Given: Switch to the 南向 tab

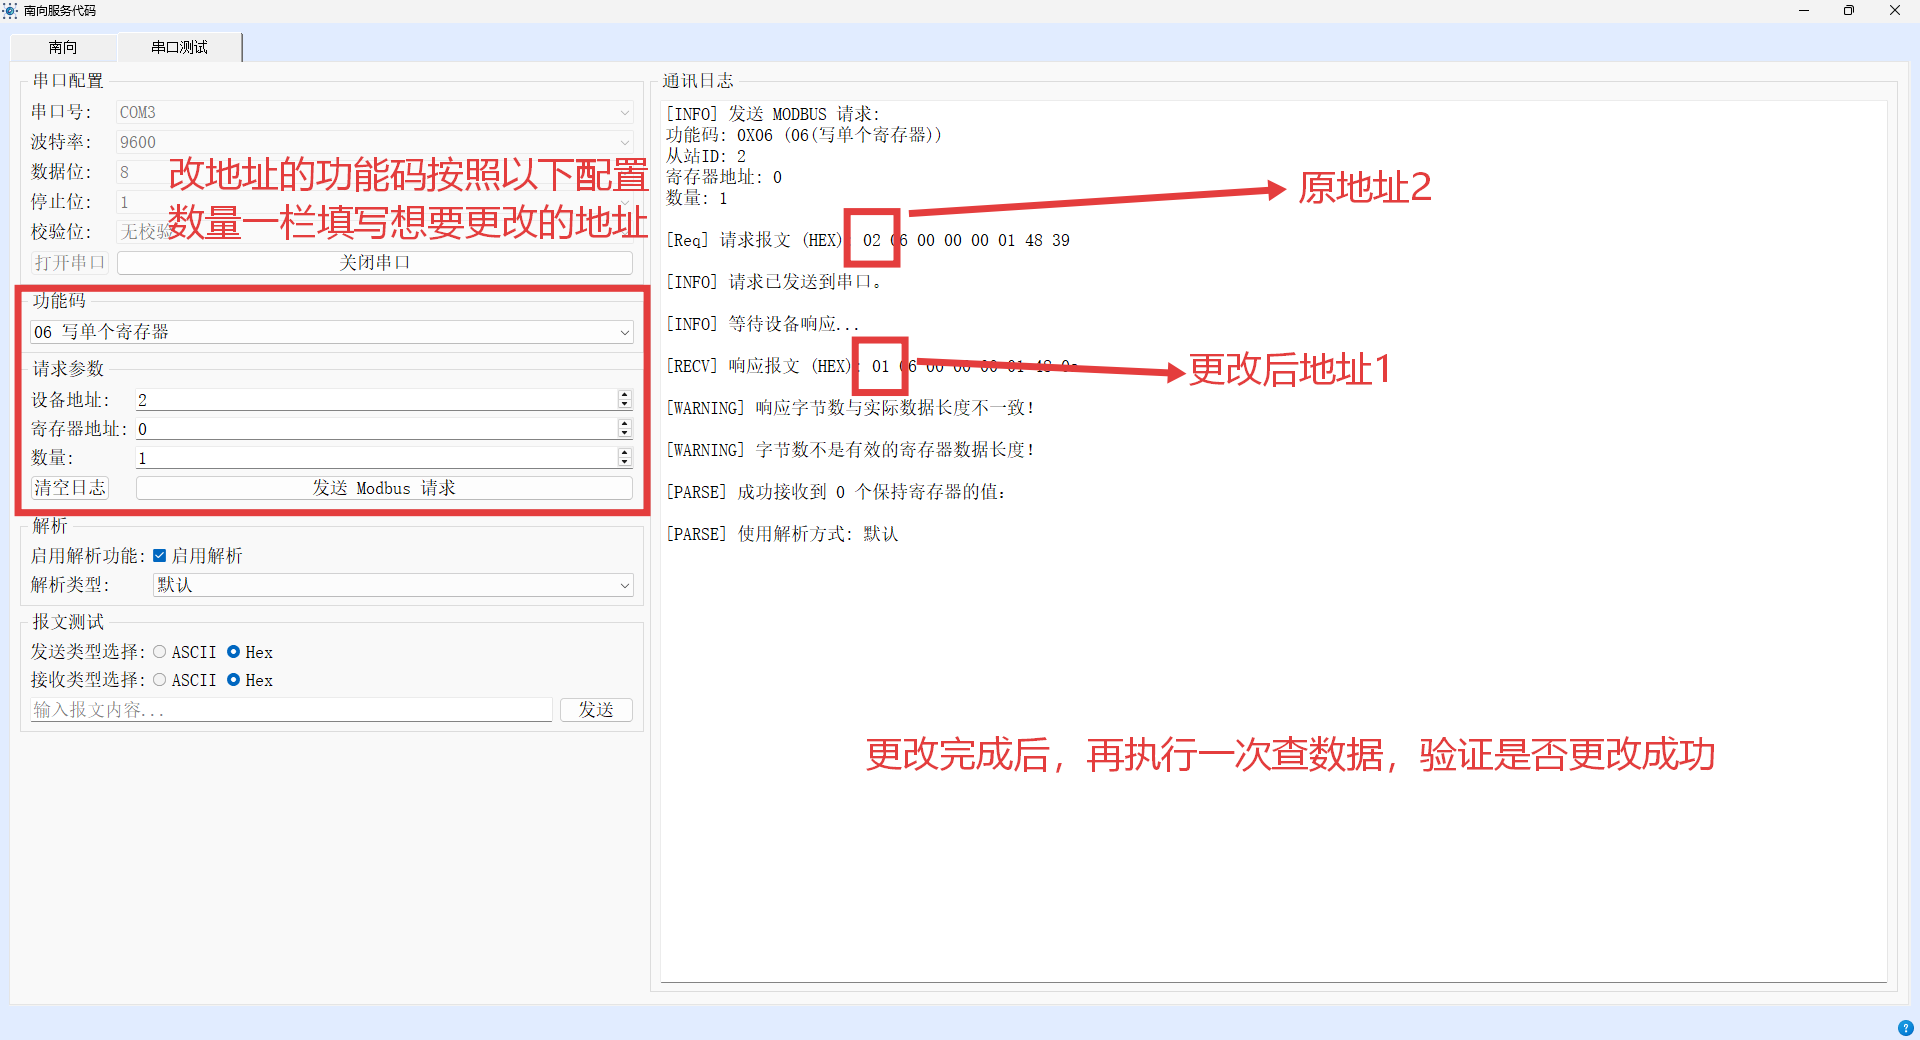Looking at the screenshot, I should (x=63, y=46).
